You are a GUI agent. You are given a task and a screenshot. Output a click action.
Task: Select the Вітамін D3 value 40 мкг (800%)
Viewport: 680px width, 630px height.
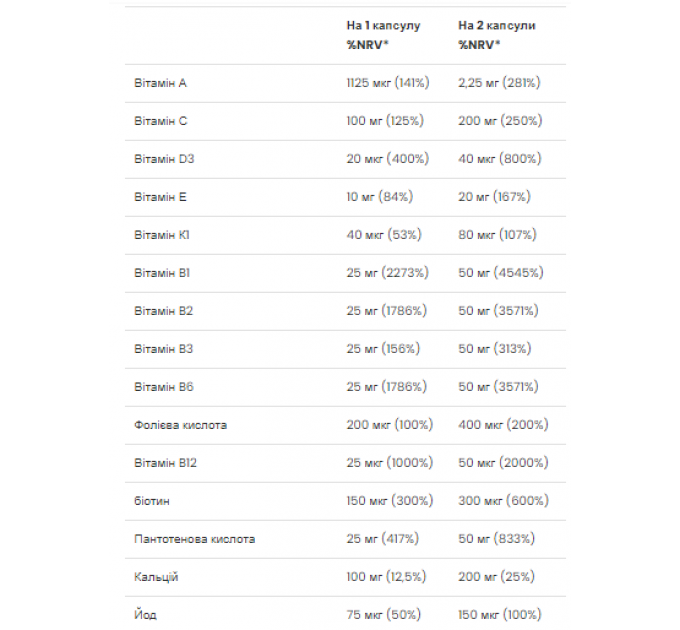(x=500, y=159)
